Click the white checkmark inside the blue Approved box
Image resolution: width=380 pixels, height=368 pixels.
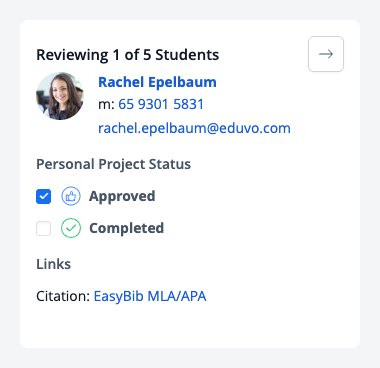click(44, 196)
